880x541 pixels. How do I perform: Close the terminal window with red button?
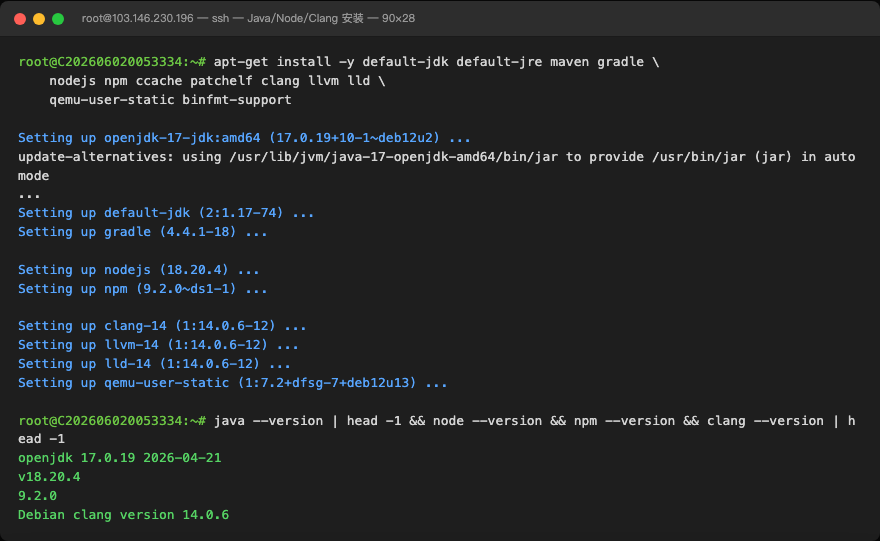tap(20, 19)
